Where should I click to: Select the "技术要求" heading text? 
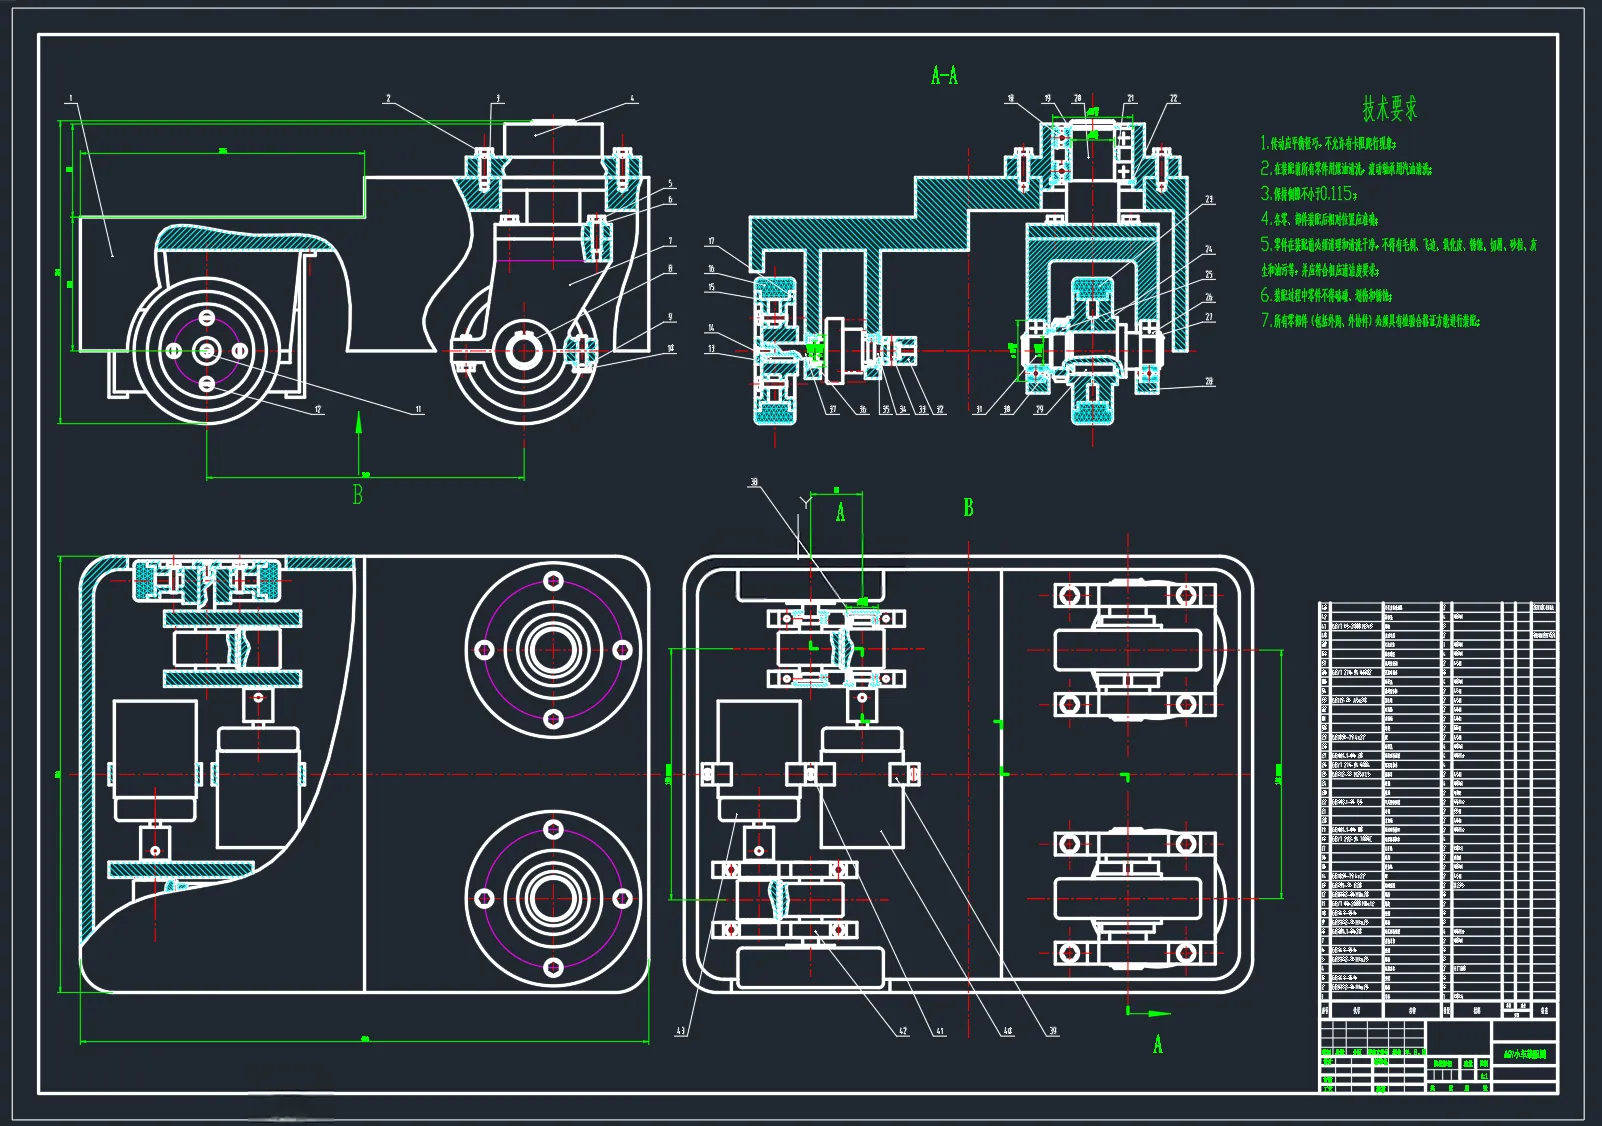pyautogui.click(x=1390, y=109)
